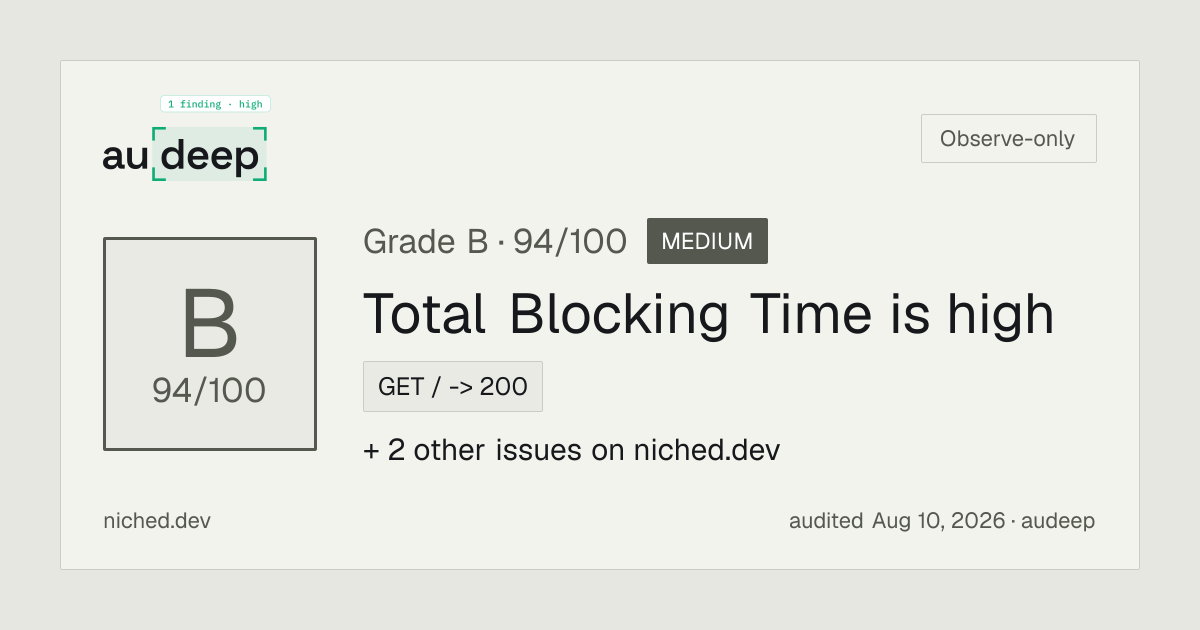Select the large B grade letter
Viewport: 1200px width, 630px height.
pyautogui.click(x=210, y=325)
